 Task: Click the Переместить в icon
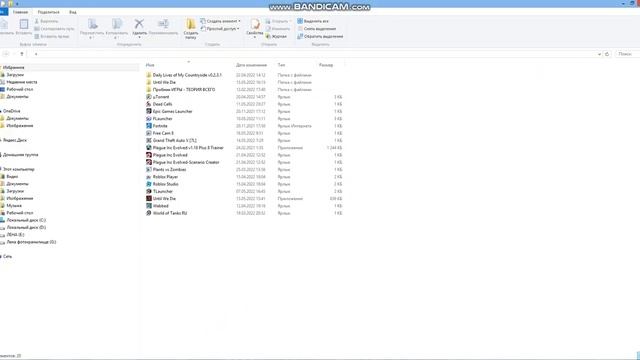pos(92,24)
